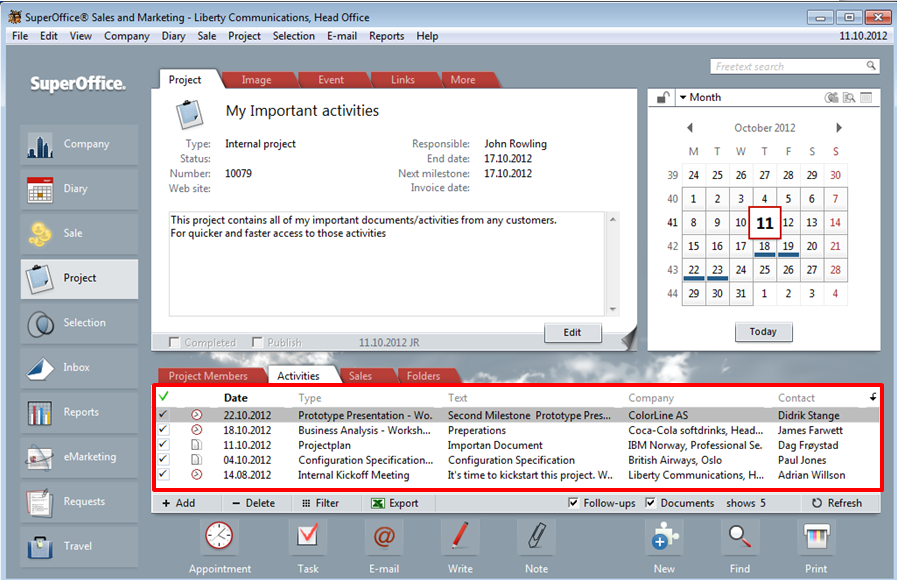Toggle the Publish checkbox
The width and height of the screenshot is (897, 580).
(257, 342)
